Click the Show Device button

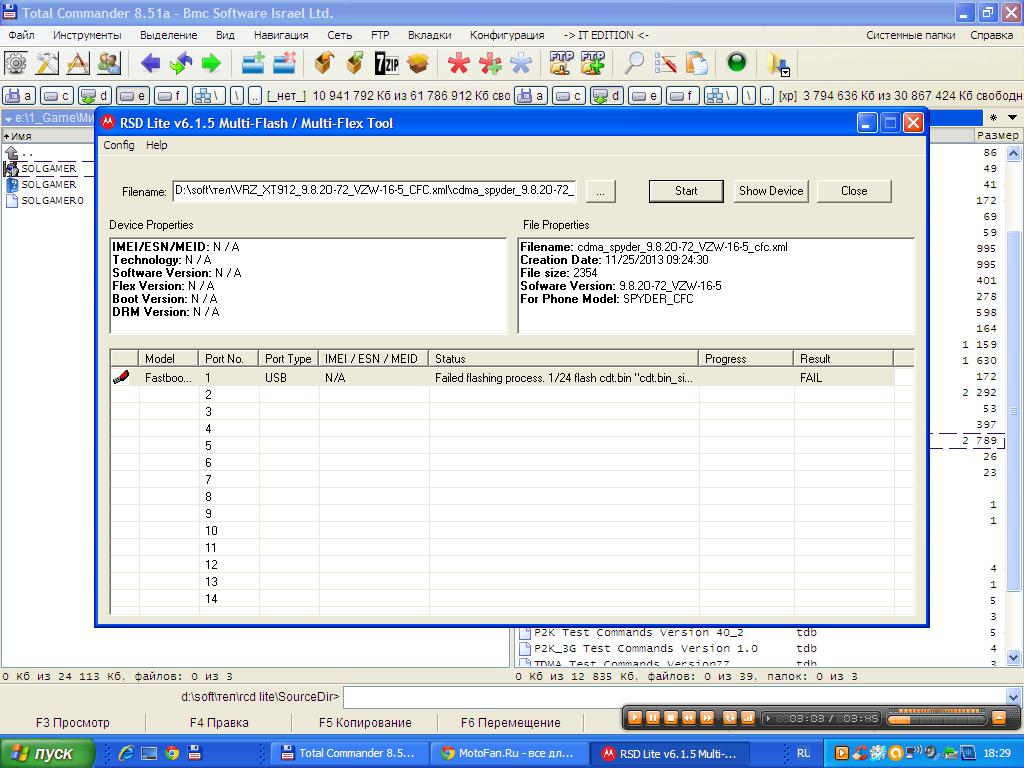pyautogui.click(x=771, y=191)
